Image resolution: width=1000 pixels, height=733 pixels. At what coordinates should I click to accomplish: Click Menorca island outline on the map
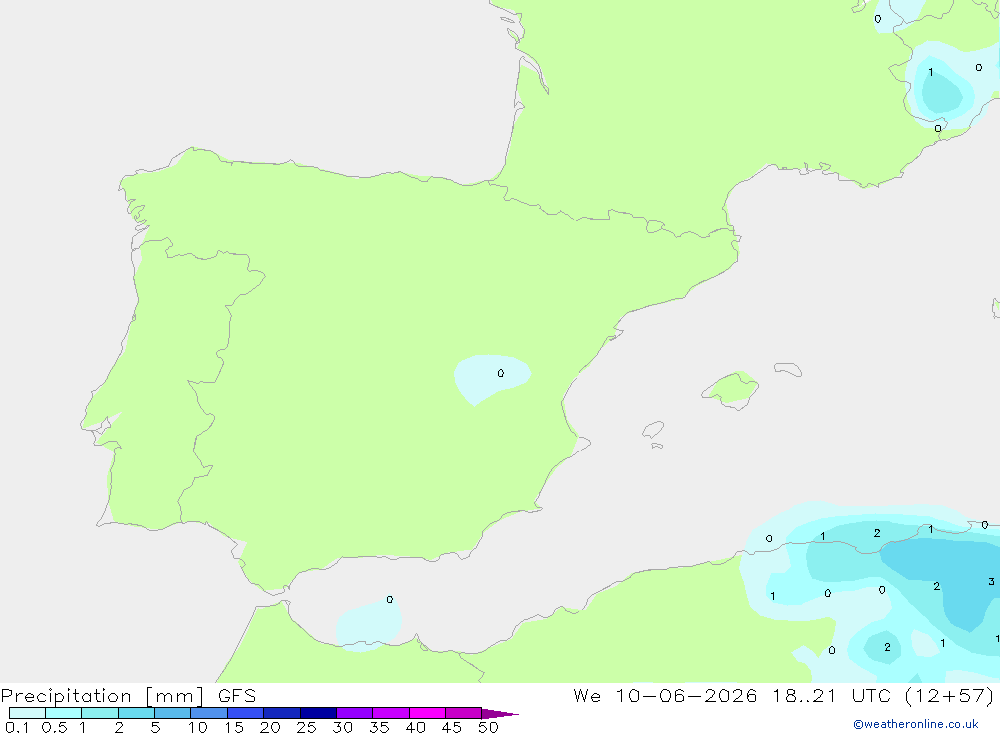tap(788, 369)
